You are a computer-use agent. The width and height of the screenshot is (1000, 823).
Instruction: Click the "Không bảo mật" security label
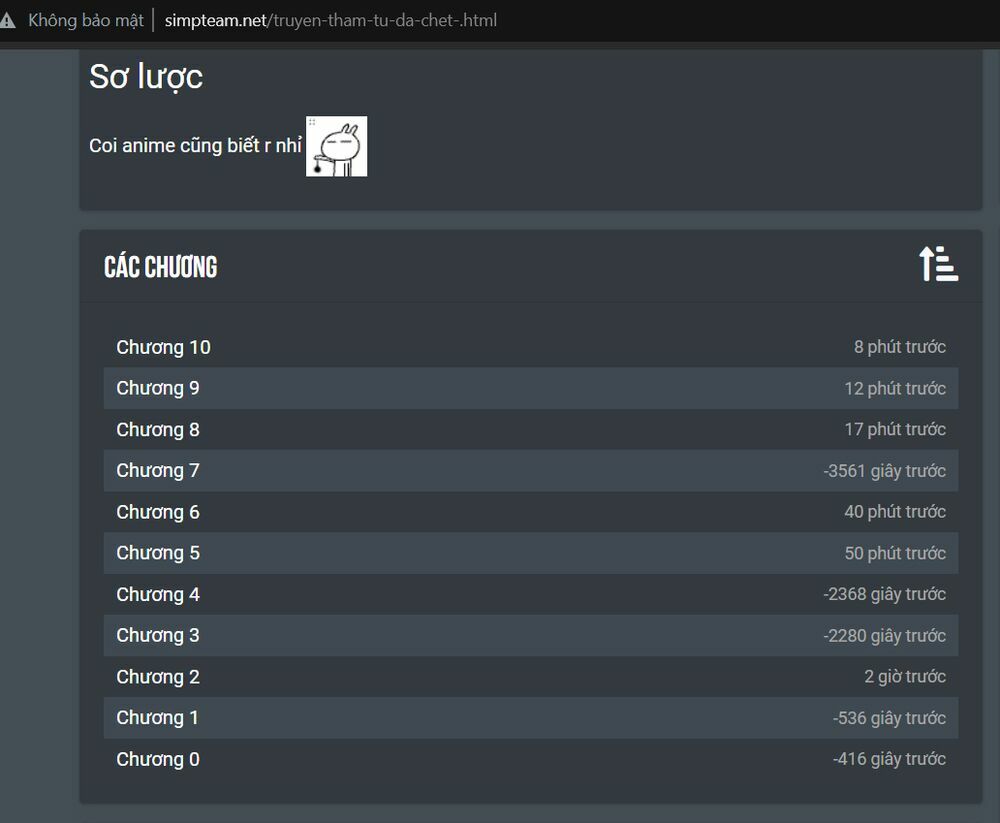pyautogui.click(x=86, y=20)
